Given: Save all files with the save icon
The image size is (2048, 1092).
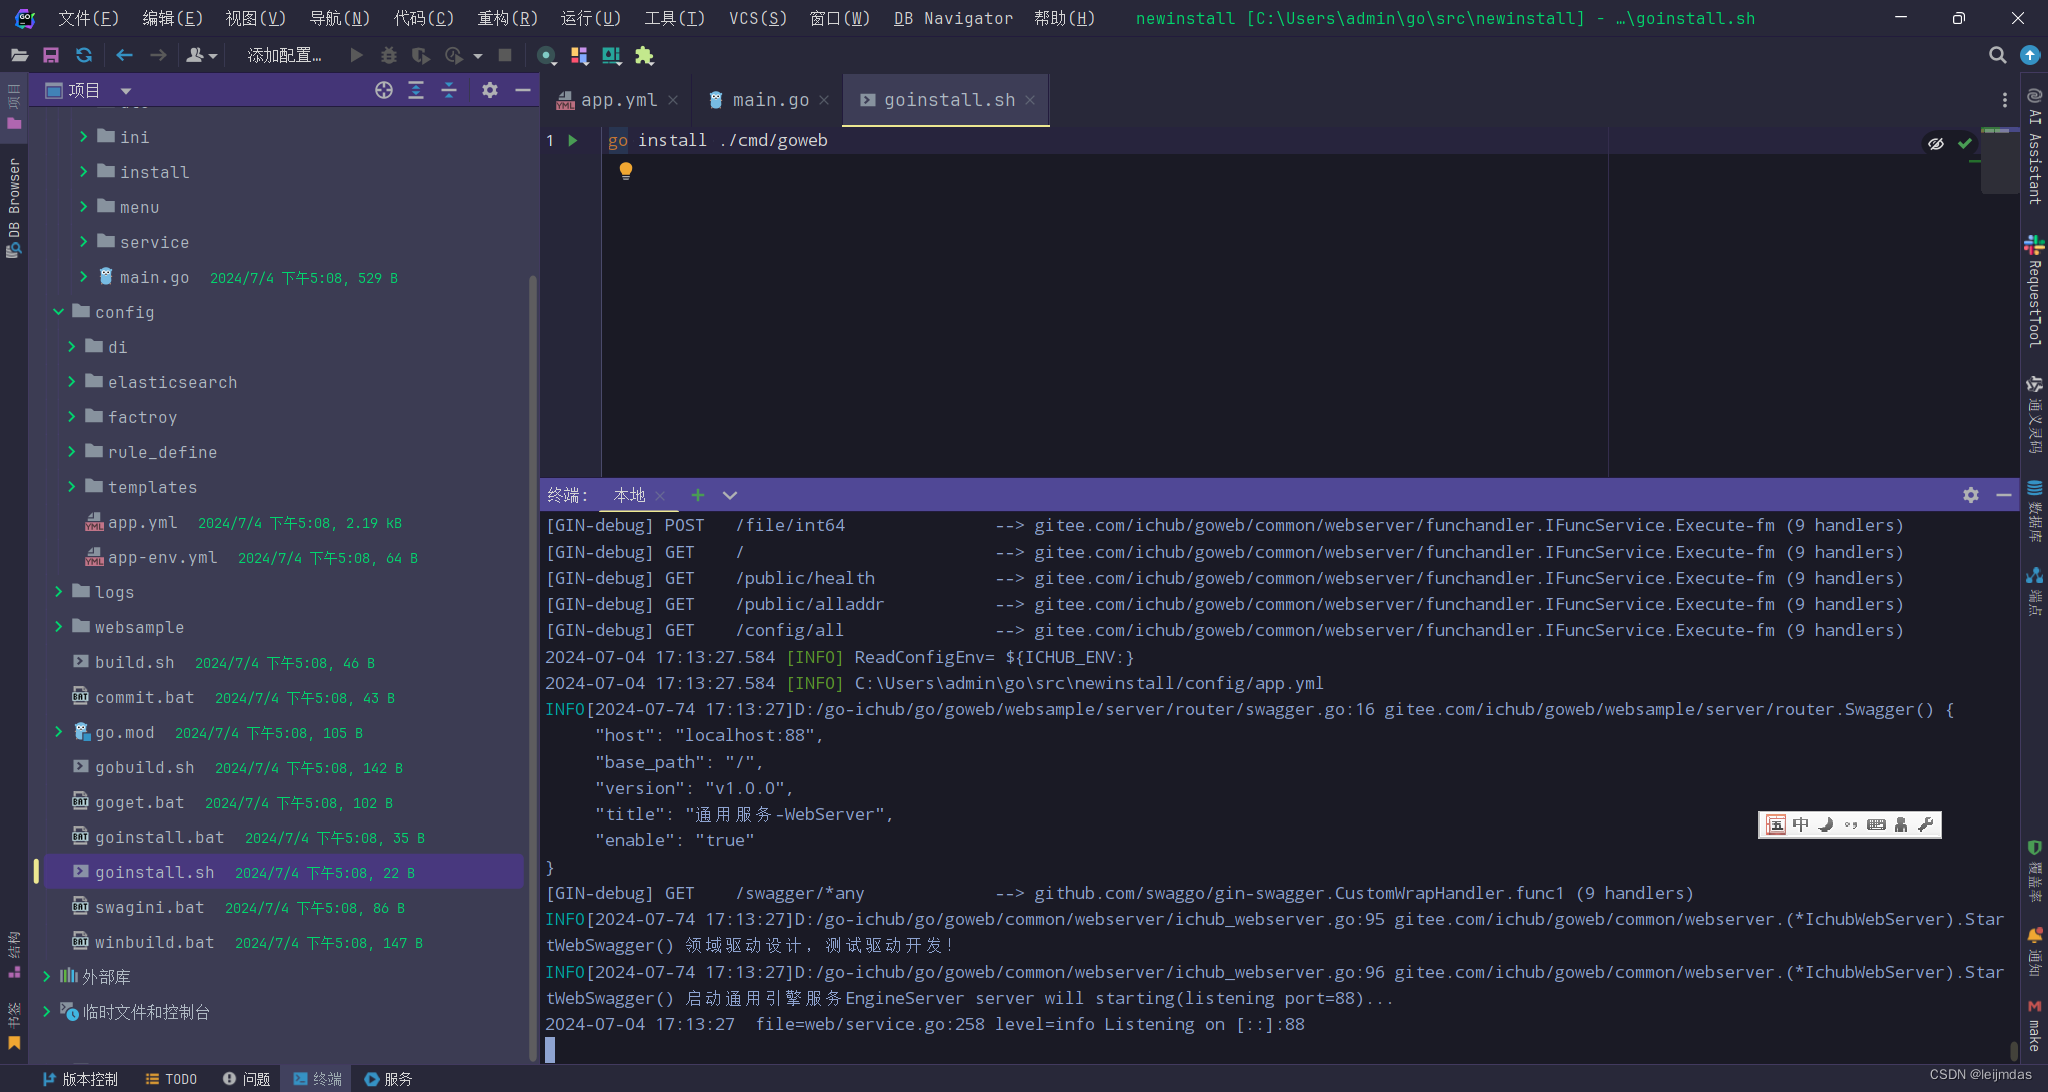Looking at the screenshot, I should coord(51,56).
